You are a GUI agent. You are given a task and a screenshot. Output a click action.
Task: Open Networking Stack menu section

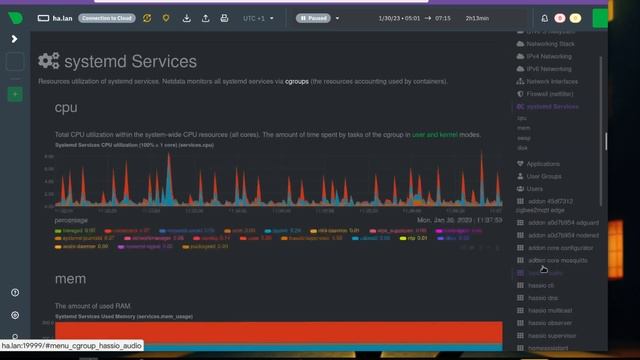546,44
